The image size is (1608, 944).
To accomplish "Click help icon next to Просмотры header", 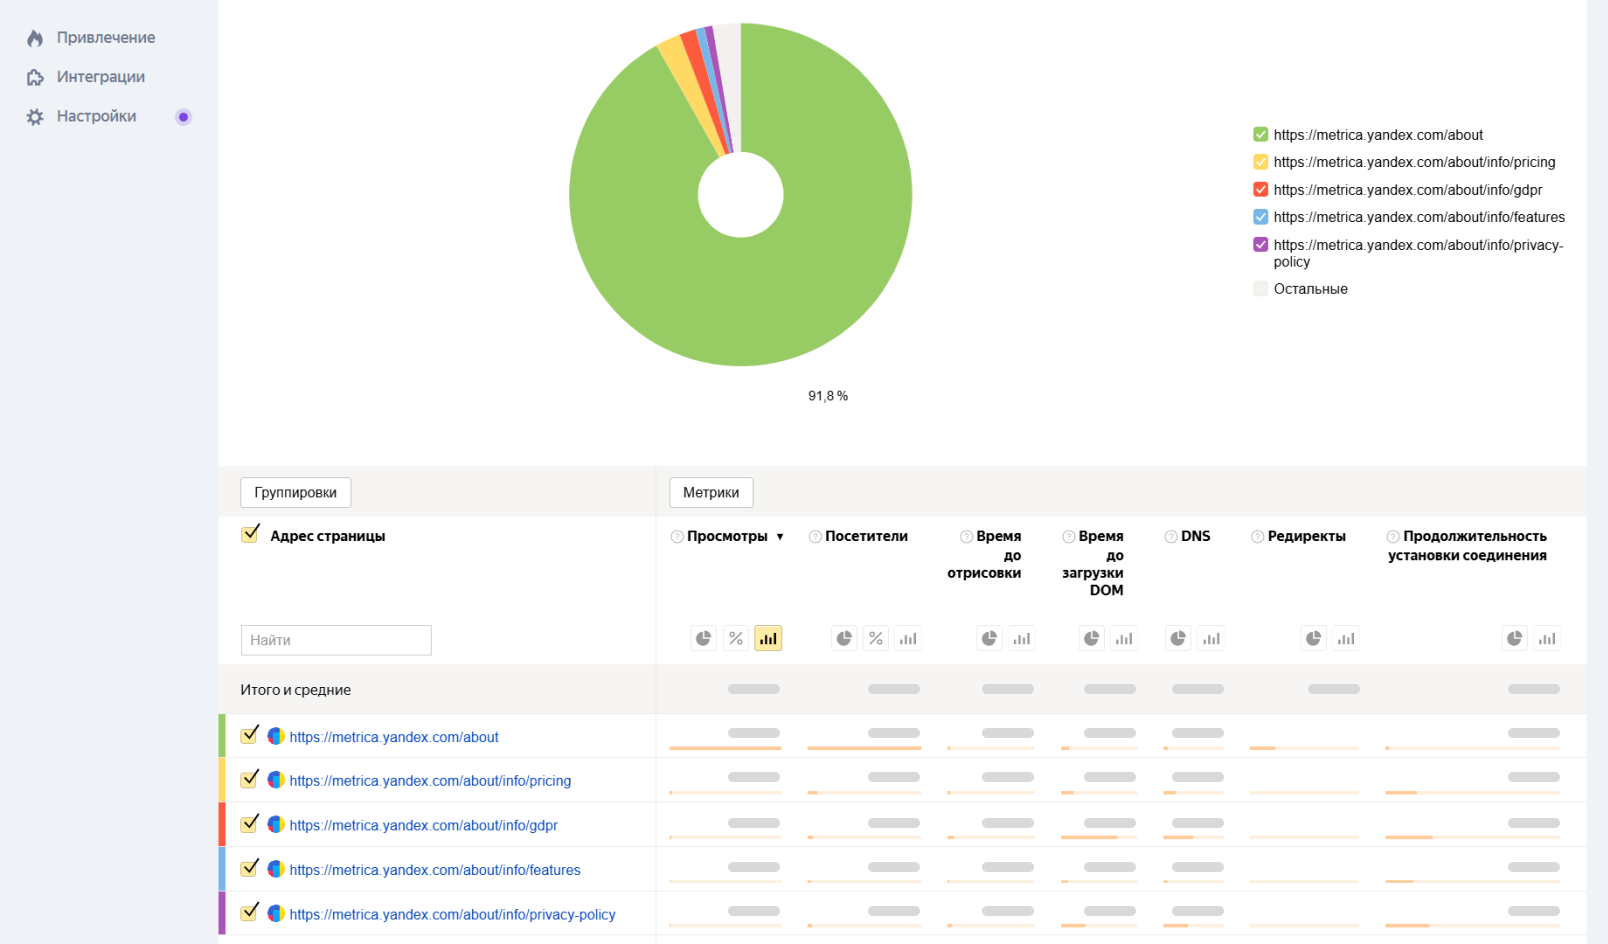I will click(677, 537).
